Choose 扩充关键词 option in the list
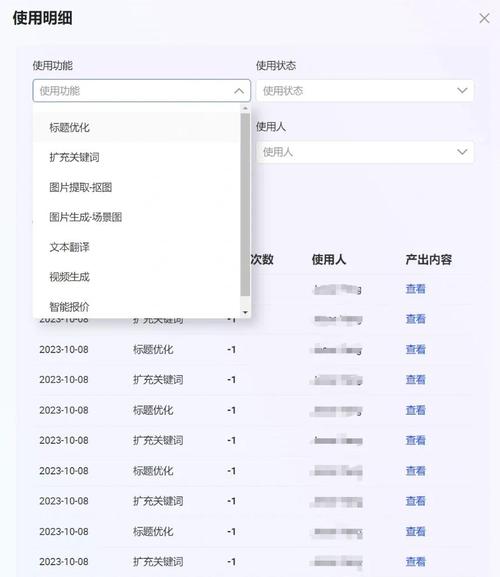Image resolution: width=500 pixels, height=577 pixels. click(x=137, y=157)
